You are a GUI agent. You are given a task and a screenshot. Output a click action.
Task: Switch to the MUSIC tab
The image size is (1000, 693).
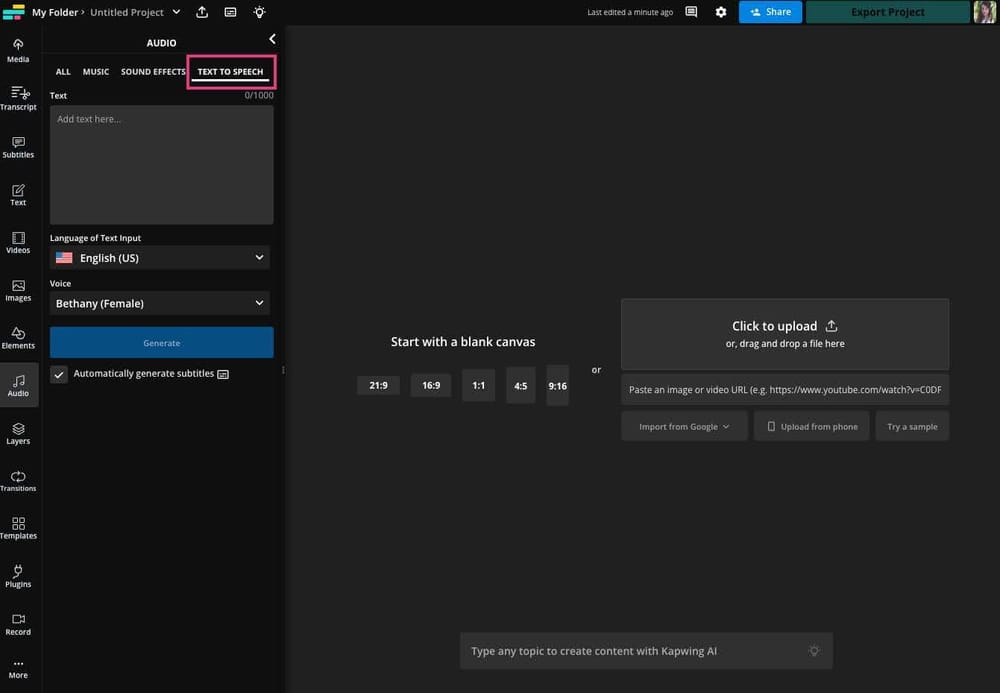click(95, 71)
